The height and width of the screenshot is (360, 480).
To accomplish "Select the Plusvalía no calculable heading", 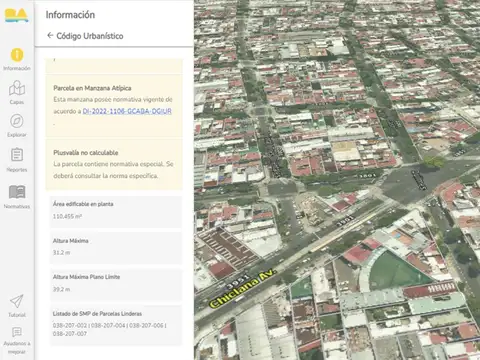I will click(86, 153).
